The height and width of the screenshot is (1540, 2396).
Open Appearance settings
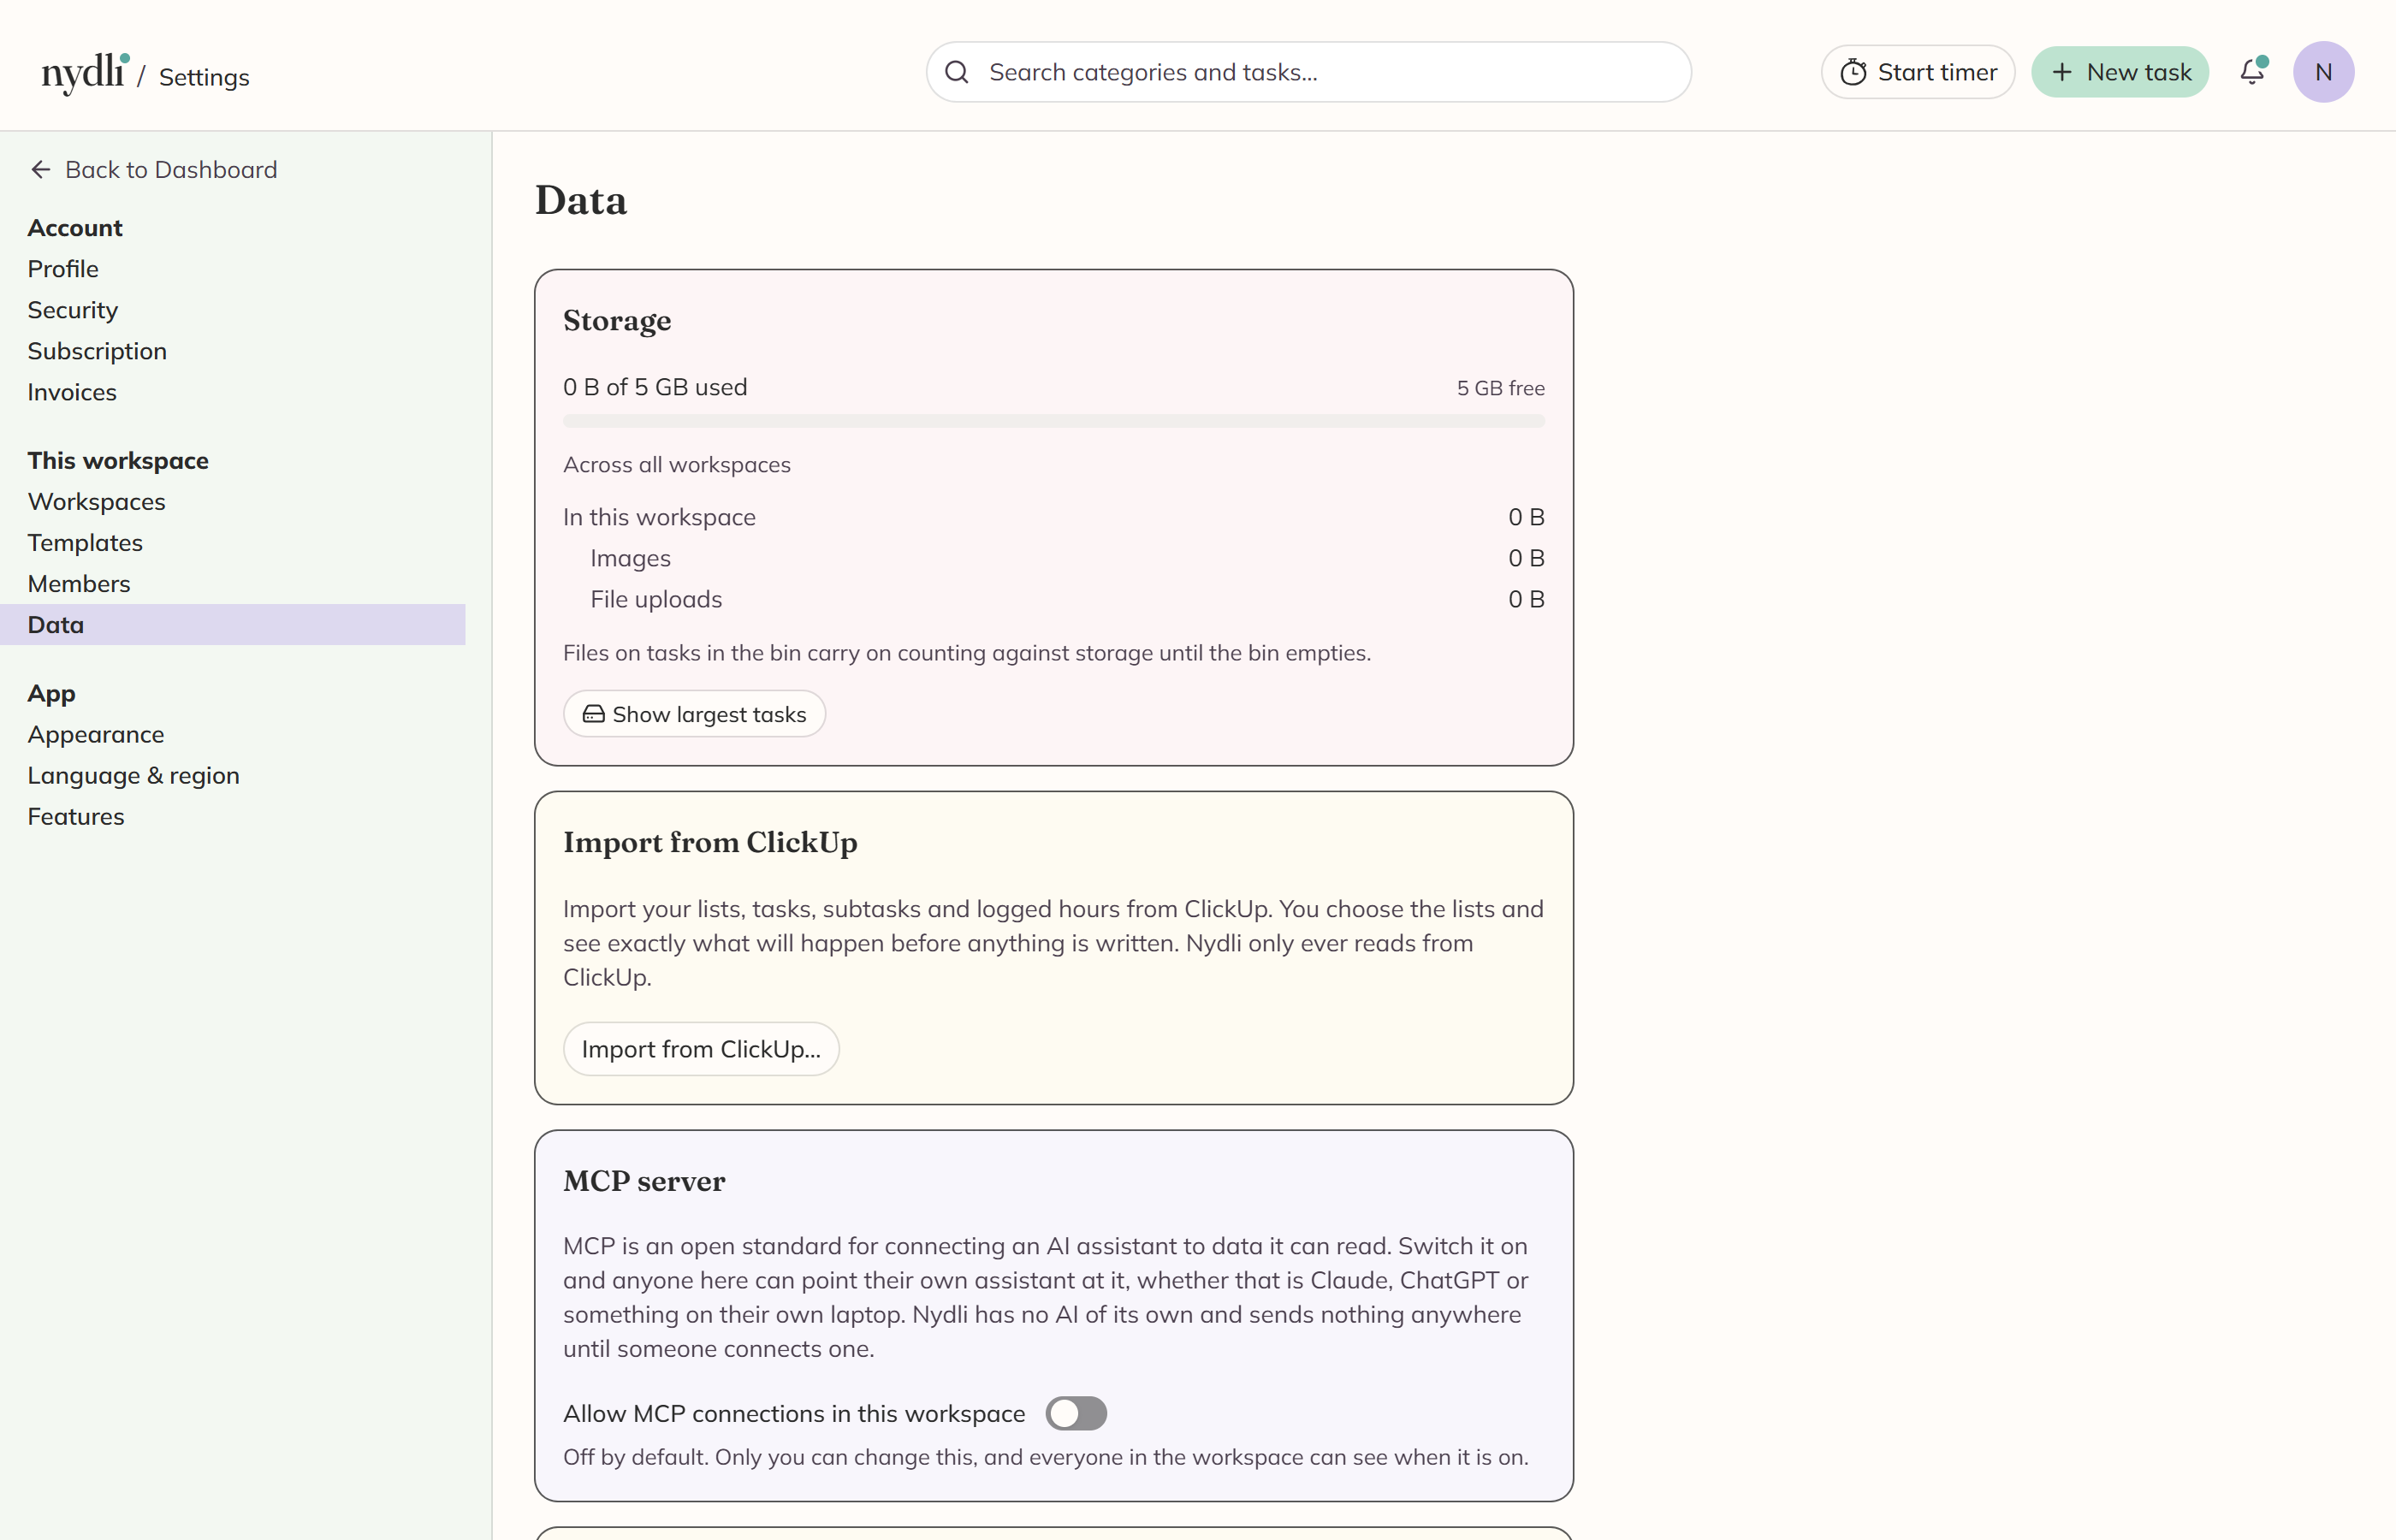point(96,734)
